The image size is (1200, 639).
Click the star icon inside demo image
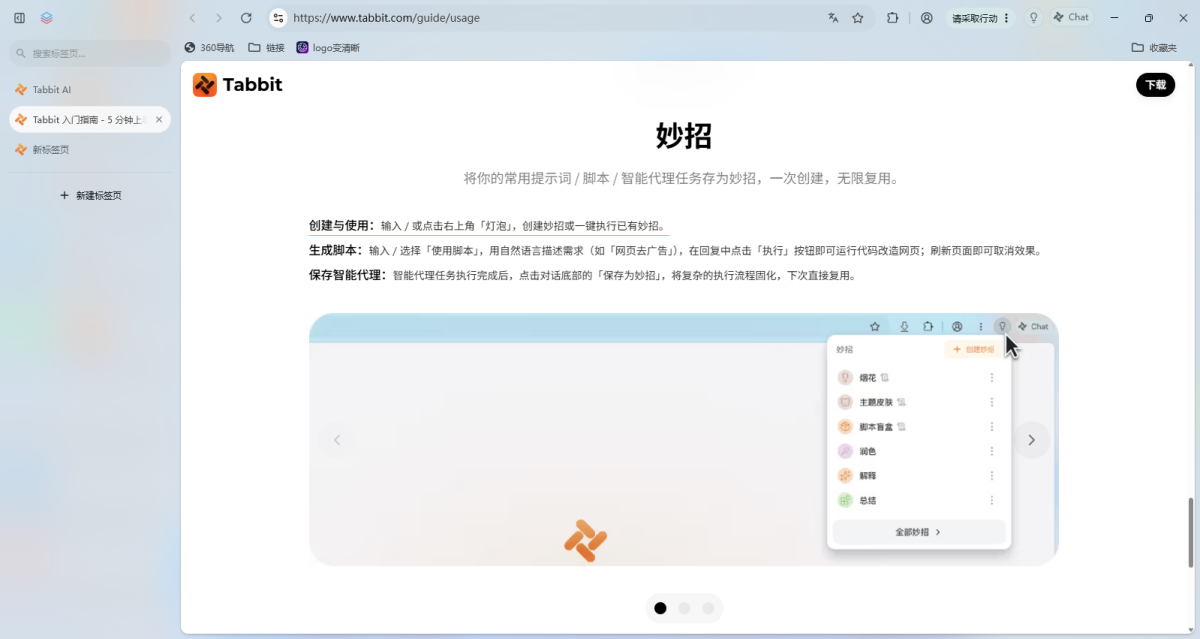[875, 327]
